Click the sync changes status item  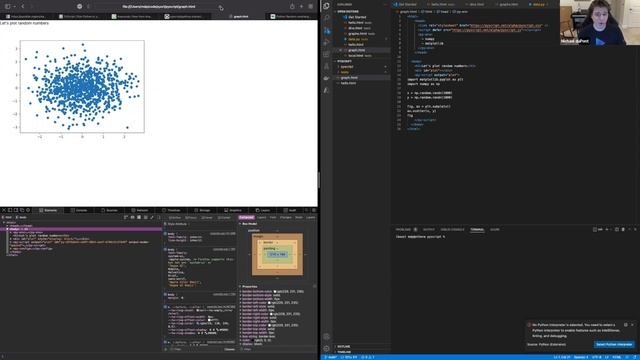click(349, 357)
